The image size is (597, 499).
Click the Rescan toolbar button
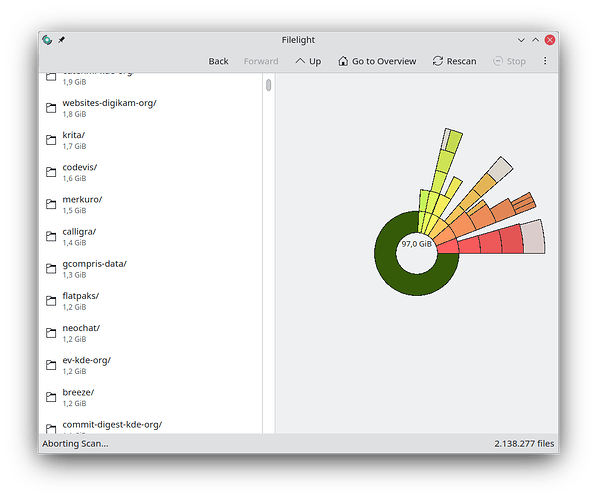pos(454,61)
